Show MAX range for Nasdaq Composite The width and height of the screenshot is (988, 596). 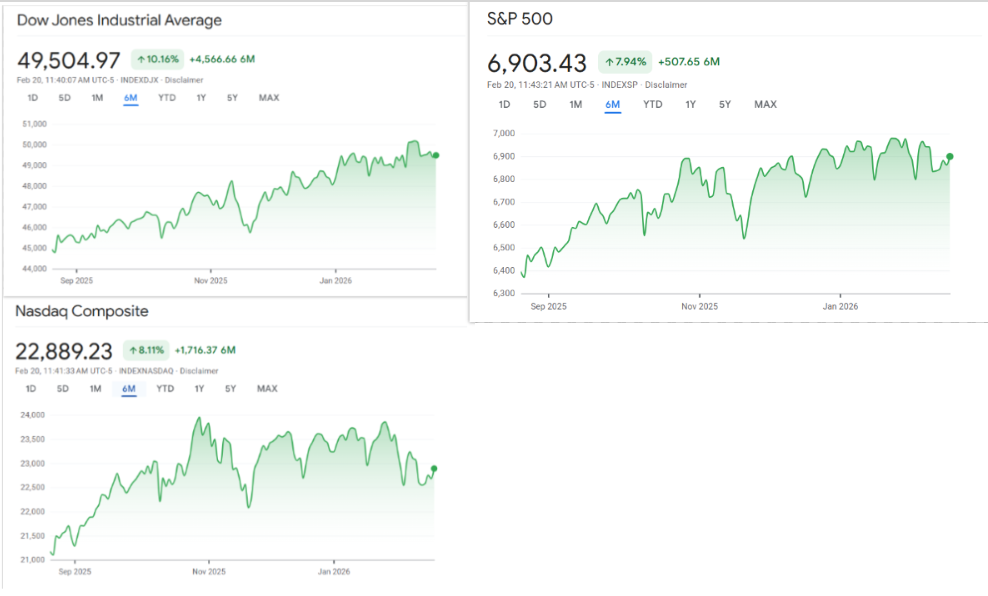click(266, 389)
